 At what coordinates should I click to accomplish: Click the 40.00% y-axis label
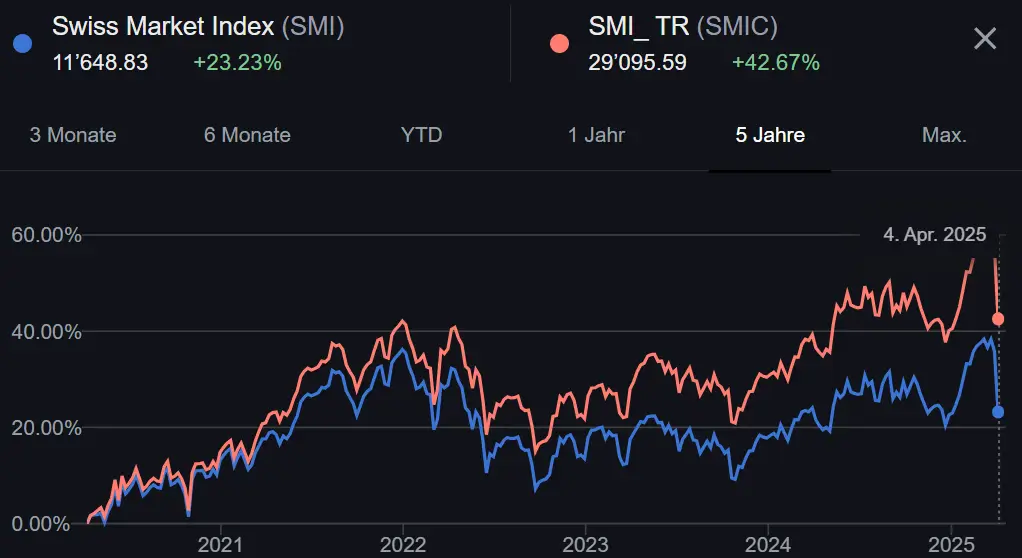[x=46, y=332]
